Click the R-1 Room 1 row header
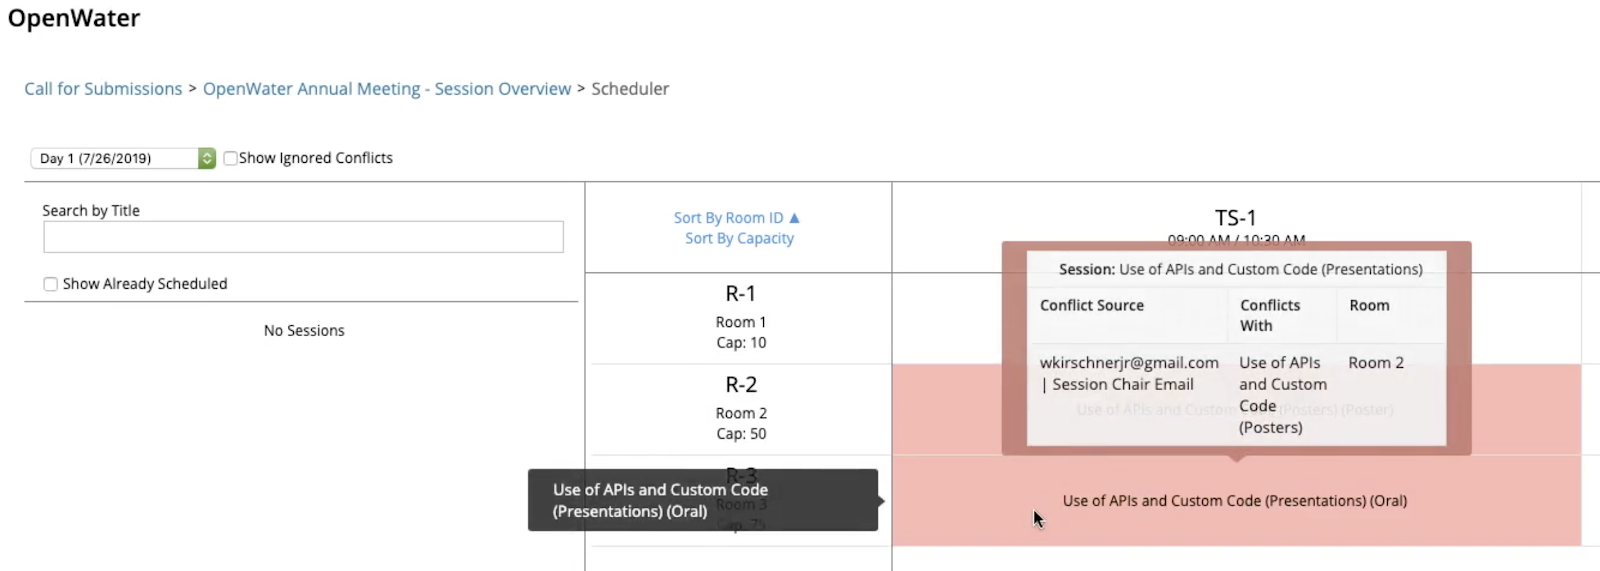The height and width of the screenshot is (571, 1600). tap(740, 317)
